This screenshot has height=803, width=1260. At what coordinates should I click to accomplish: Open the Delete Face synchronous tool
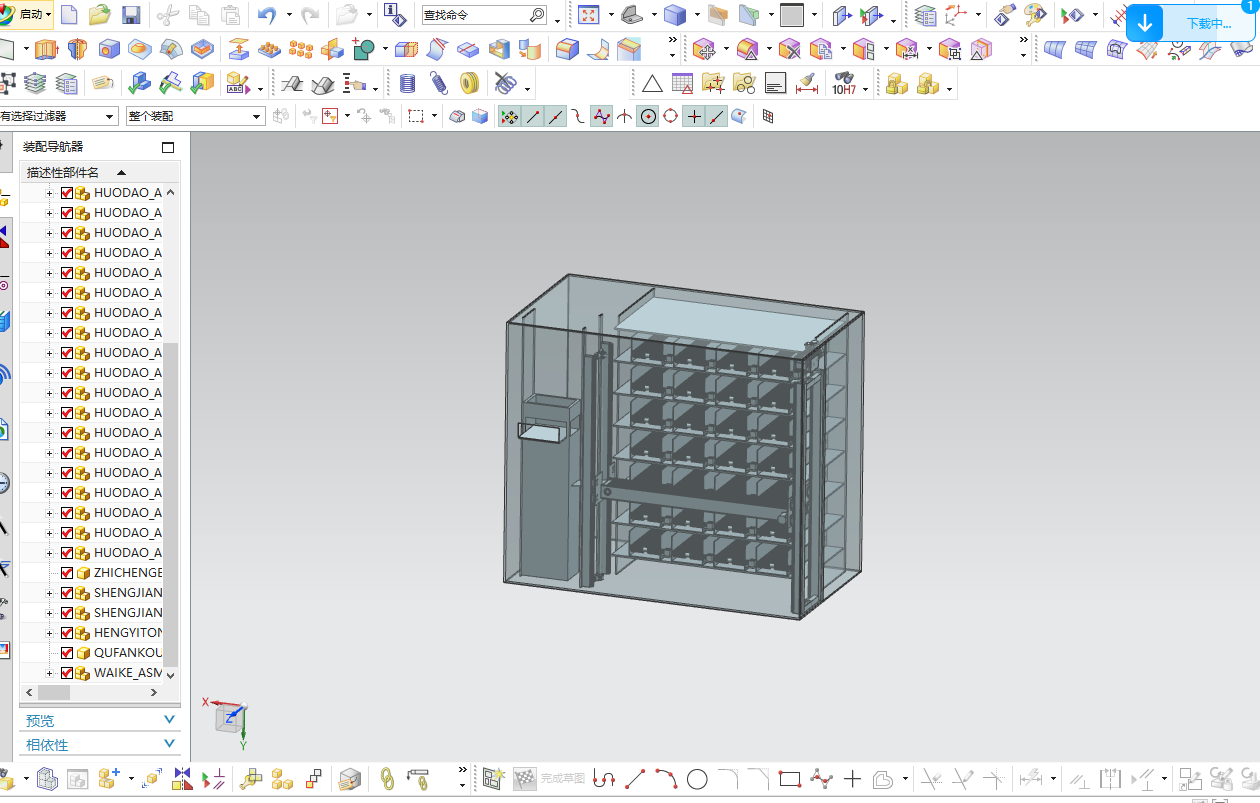[790, 48]
